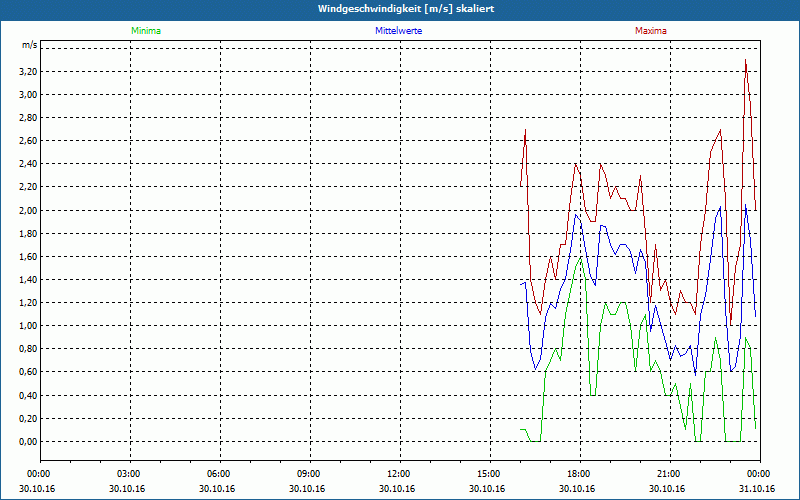Click the 09:00 time axis label
This screenshot has height=500, width=800.
pyautogui.click(x=310, y=474)
